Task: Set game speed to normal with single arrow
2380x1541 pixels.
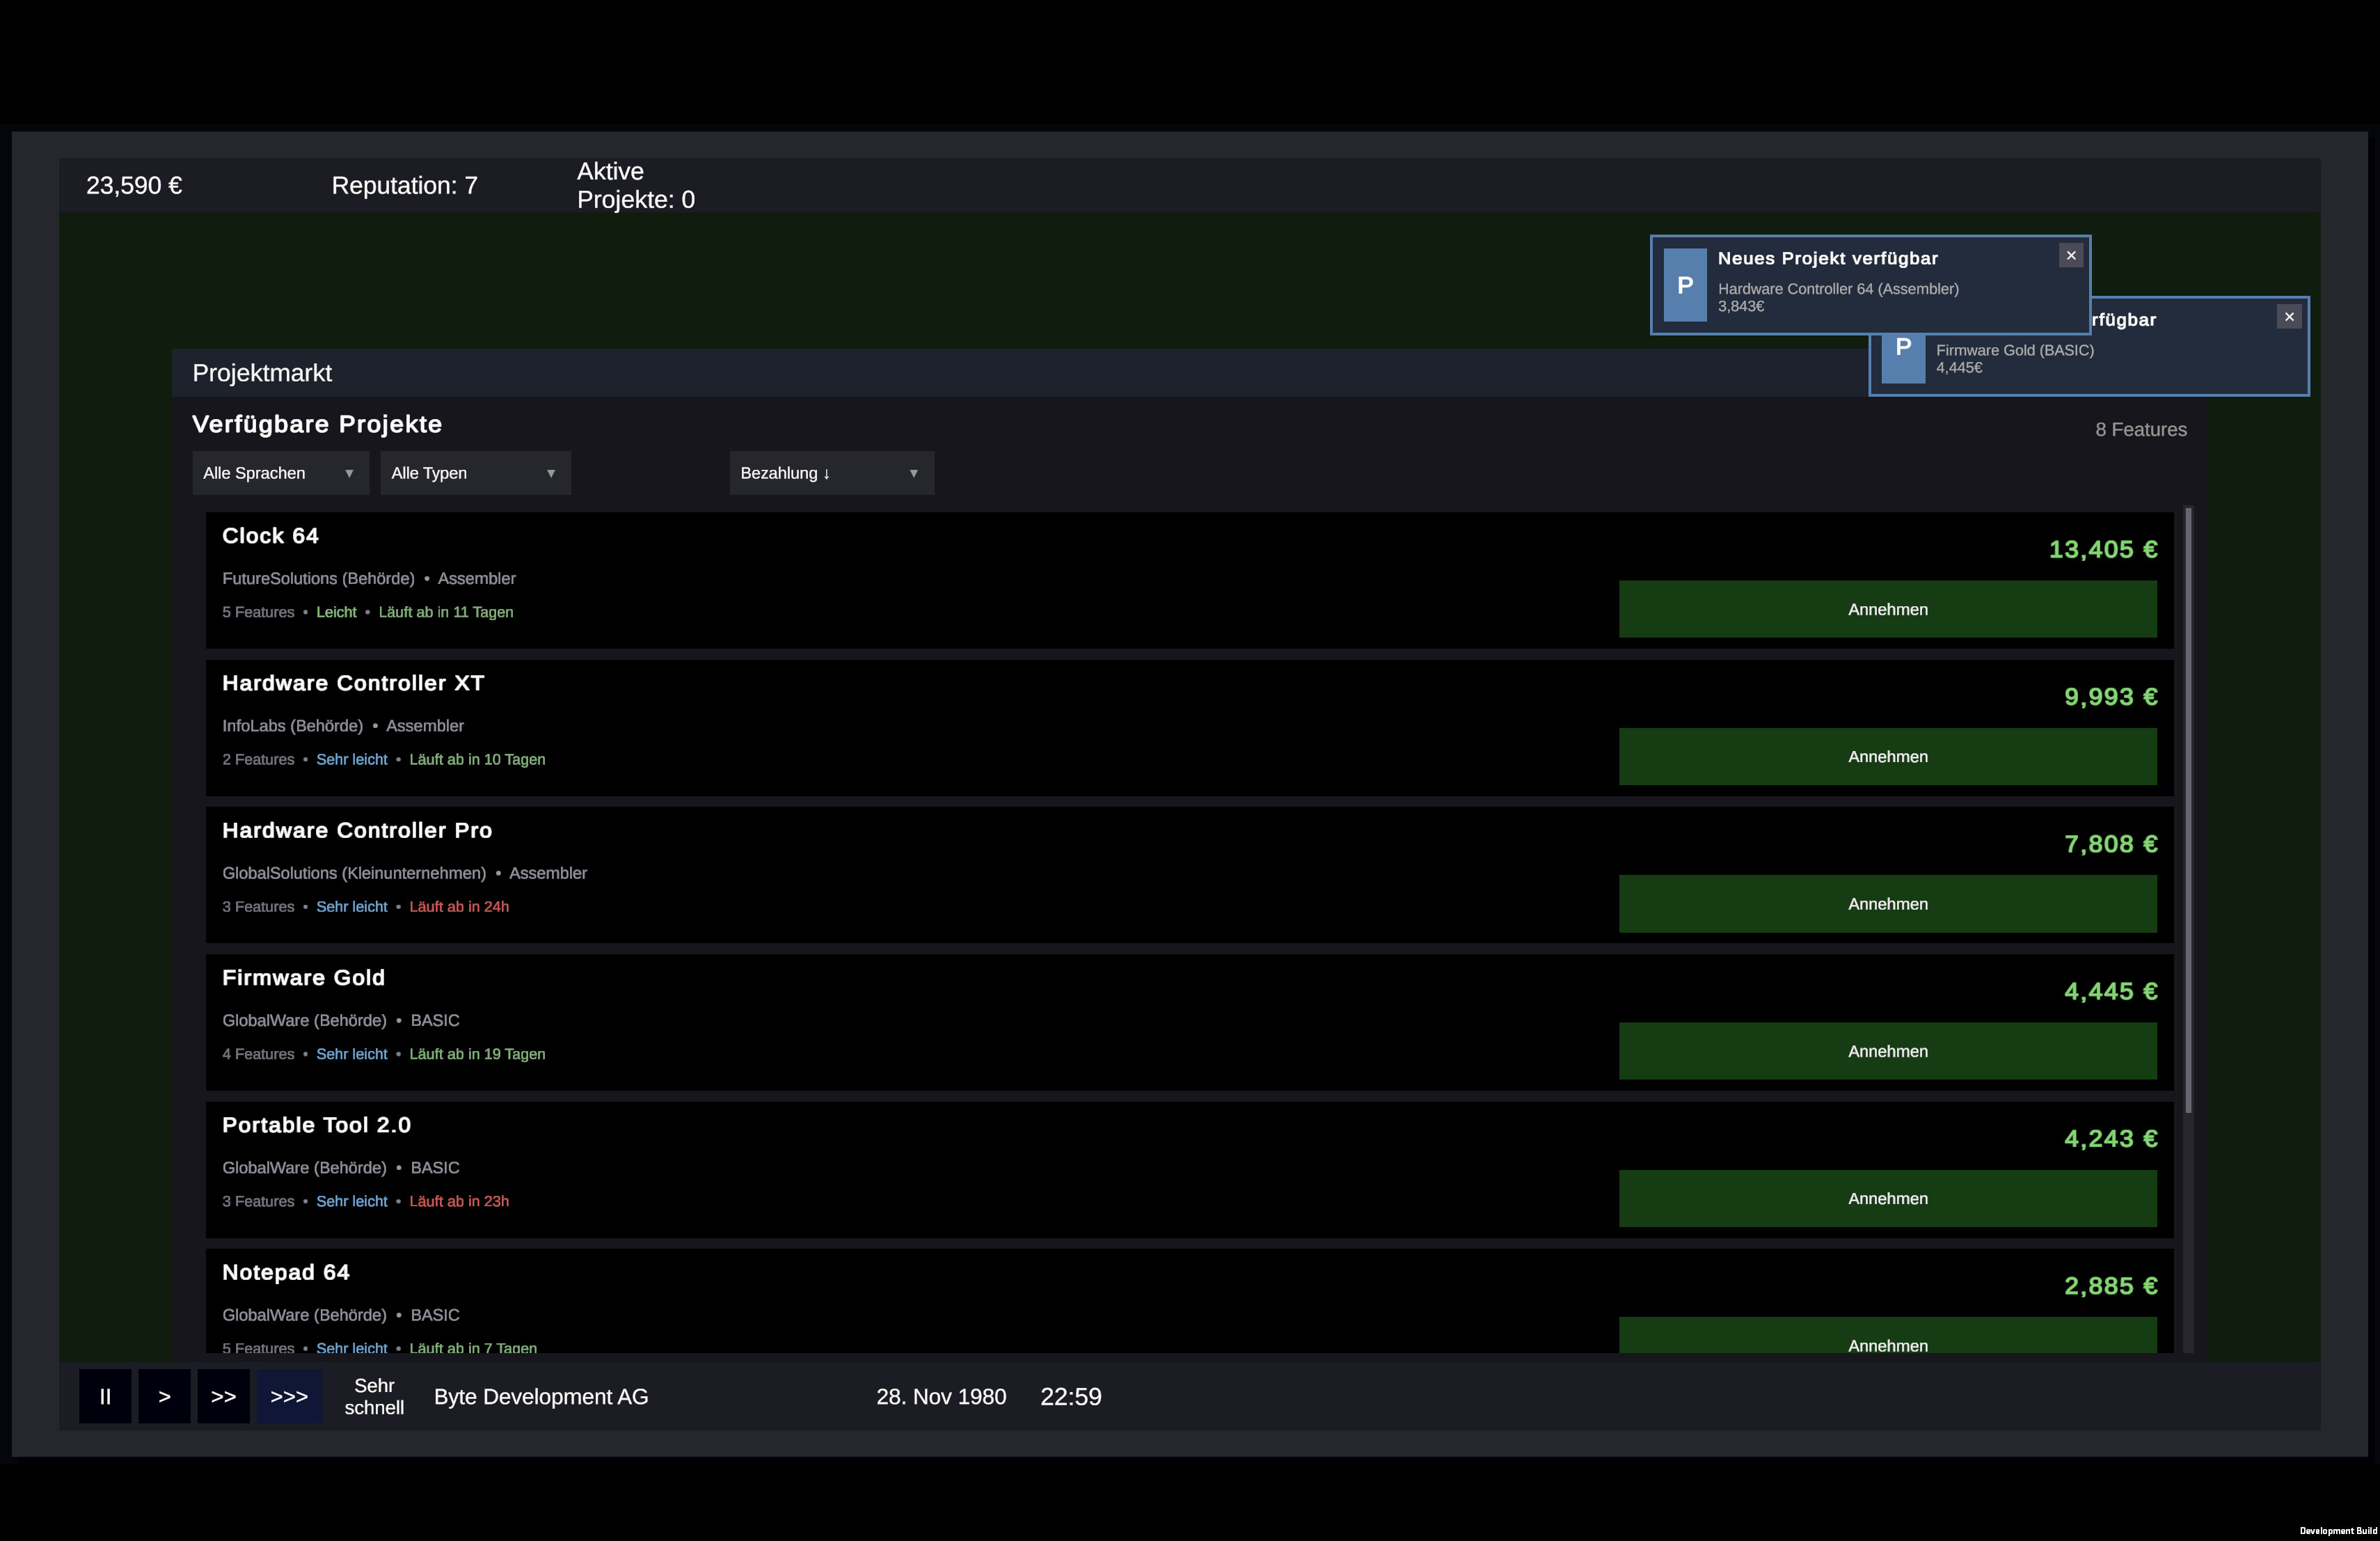Action: pyautogui.click(x=164, y=1396)
